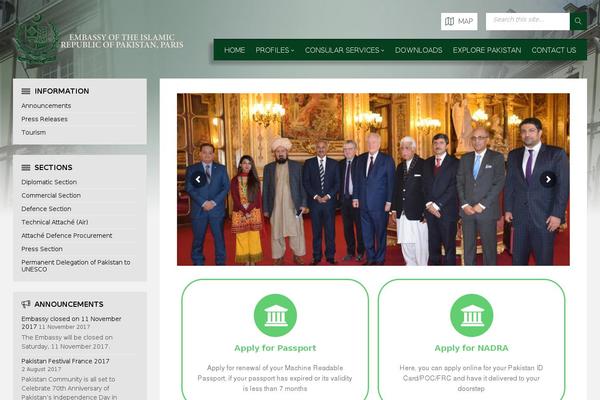
Task: Click the INFORMATION heading list icon
Action: pos(26,91)
